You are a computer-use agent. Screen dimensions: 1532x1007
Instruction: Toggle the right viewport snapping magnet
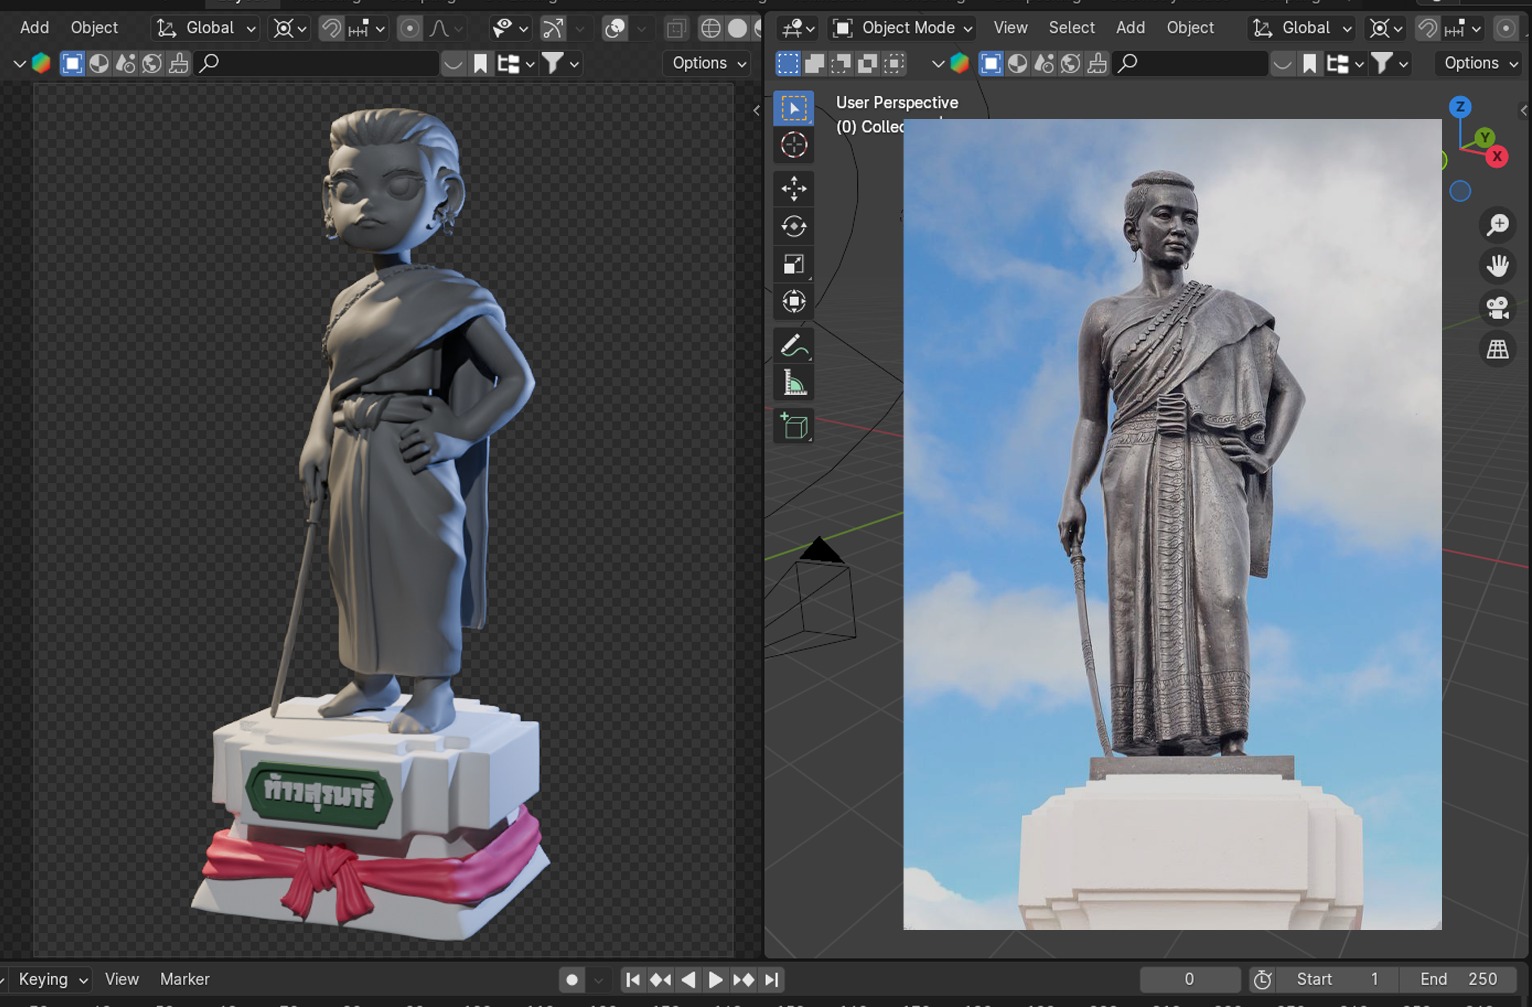pyautogui.click(x=1427, y=28)
